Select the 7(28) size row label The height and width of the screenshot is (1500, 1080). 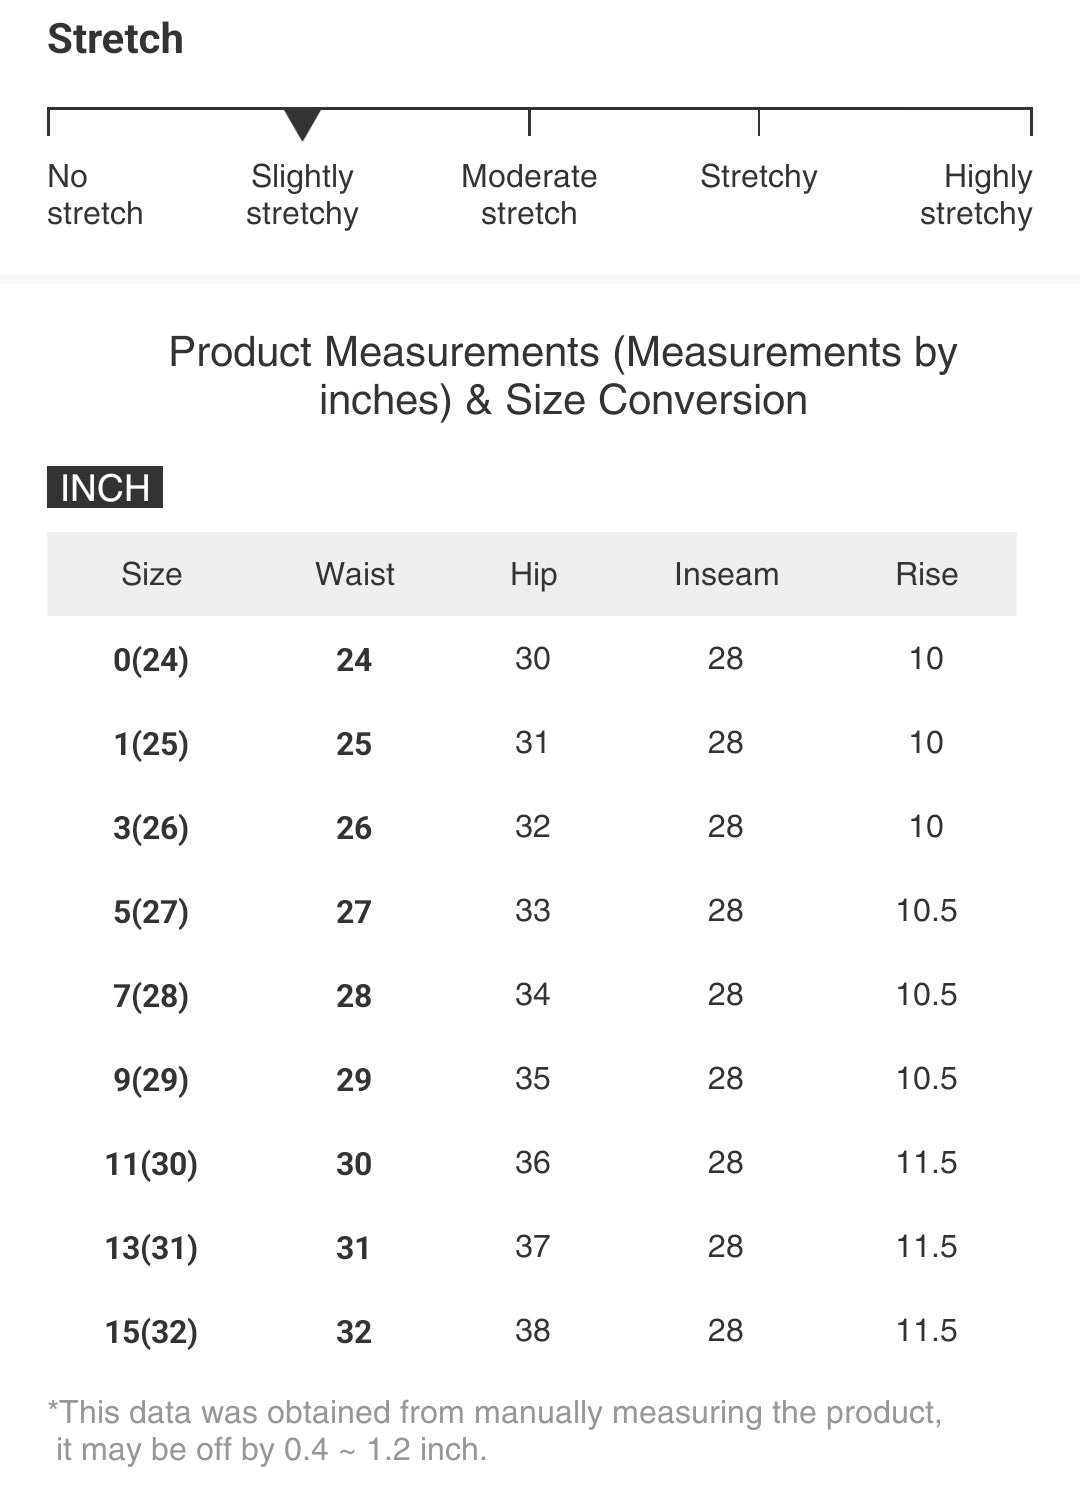tap(151, 996)
